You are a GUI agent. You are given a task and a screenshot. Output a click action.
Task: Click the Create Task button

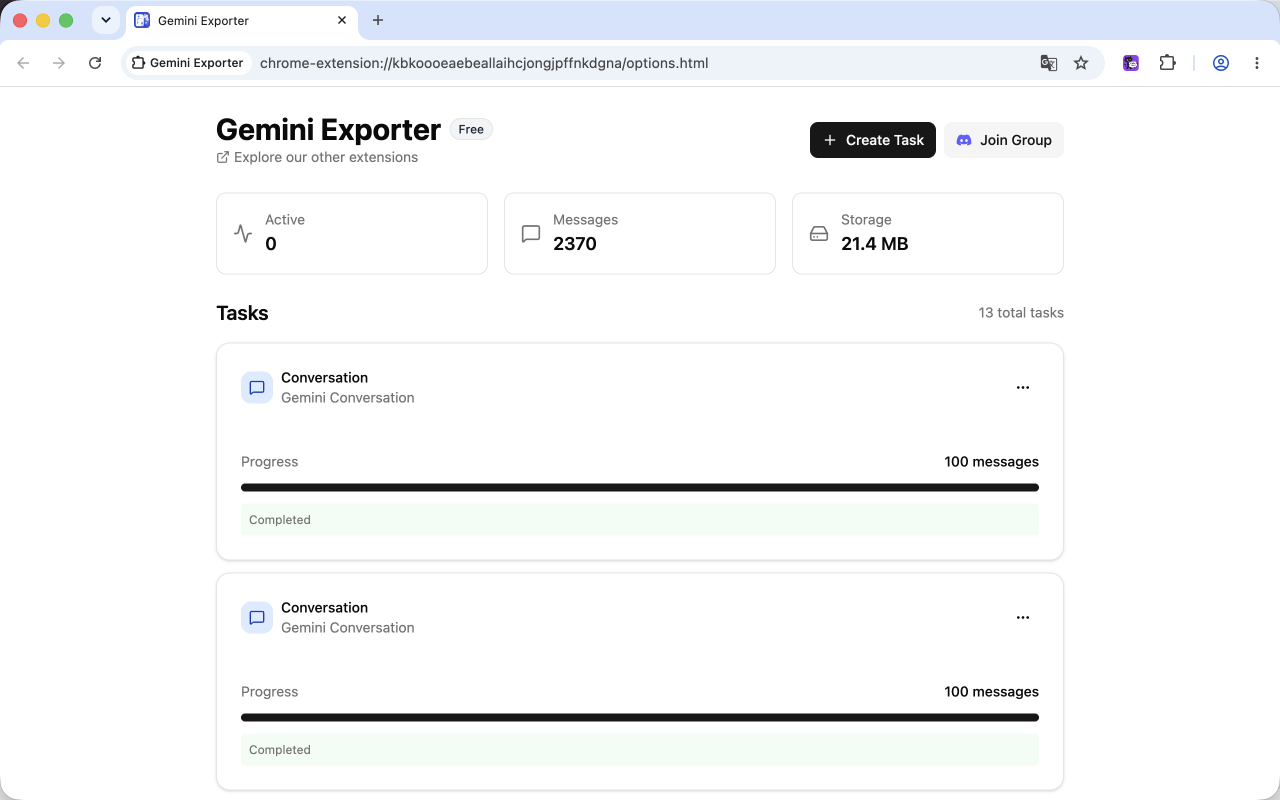[x=873, y=140]
